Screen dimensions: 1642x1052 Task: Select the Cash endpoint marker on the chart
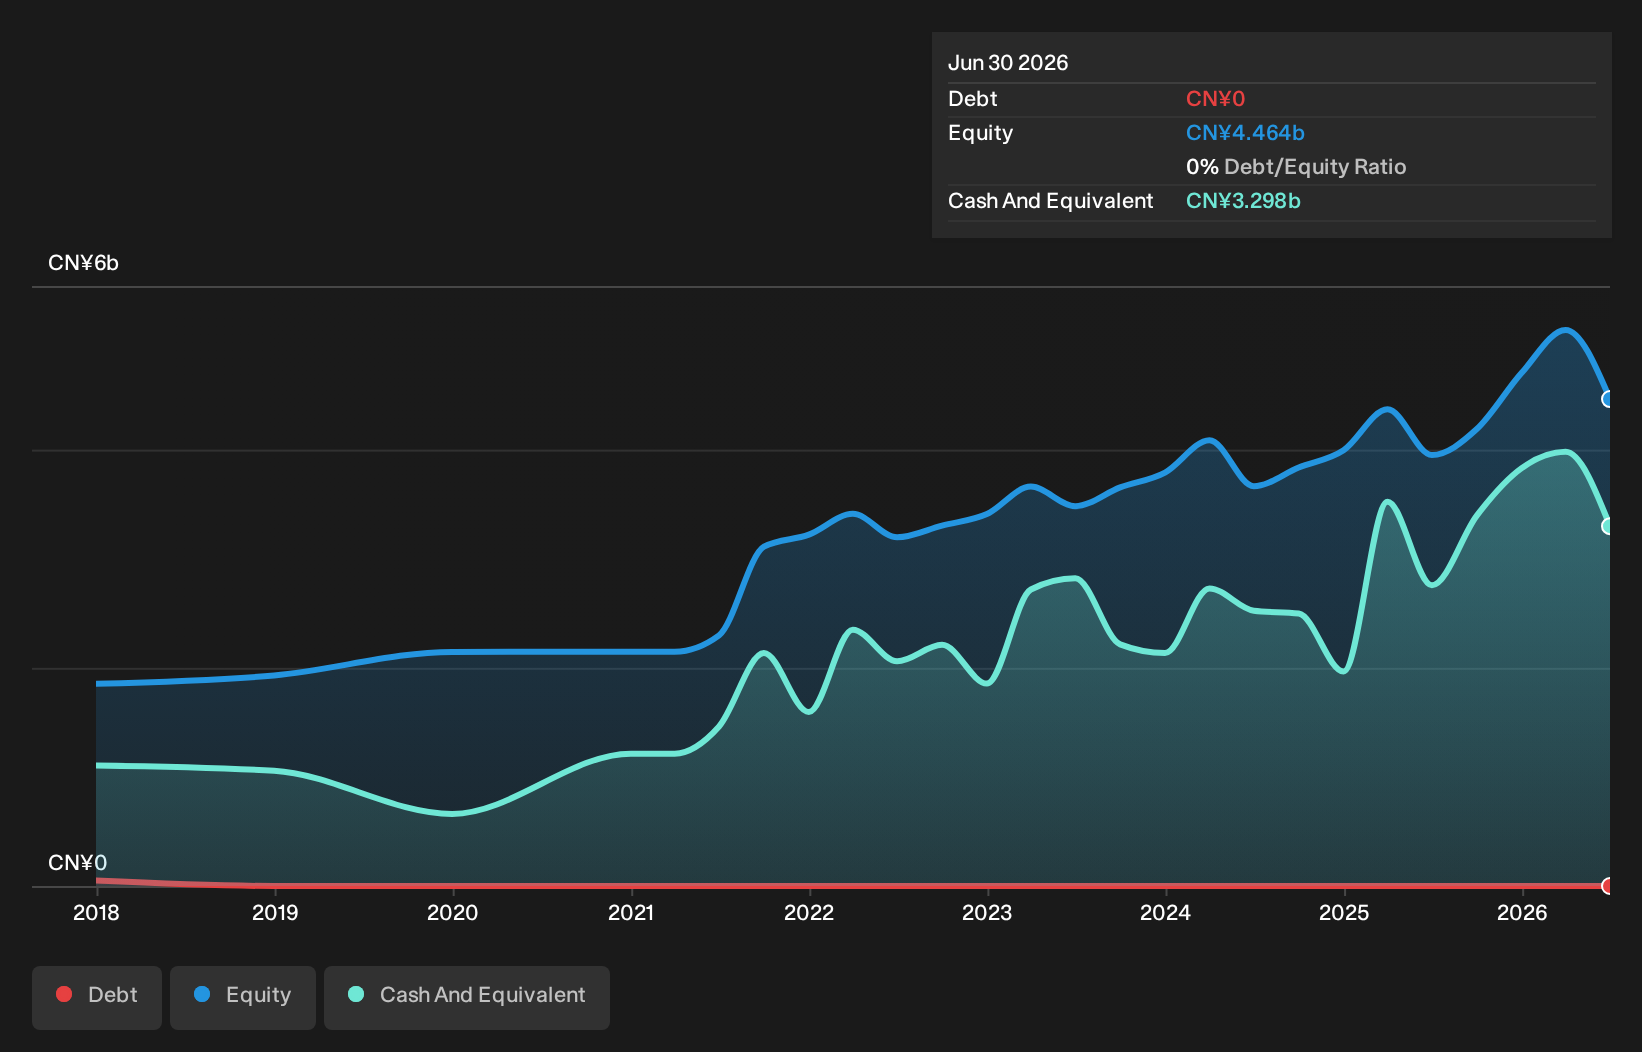click(1608, 526)
